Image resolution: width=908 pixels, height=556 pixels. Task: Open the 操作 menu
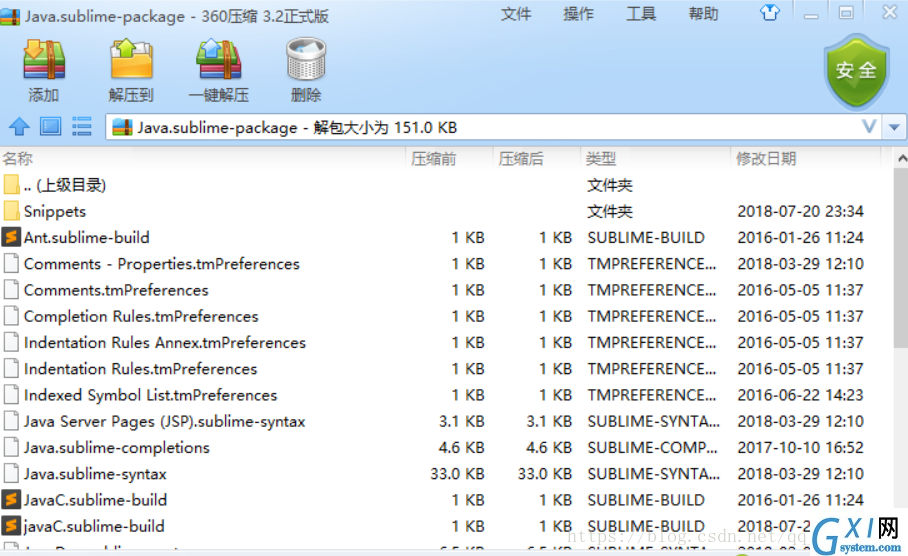click(x=578, y=13)
